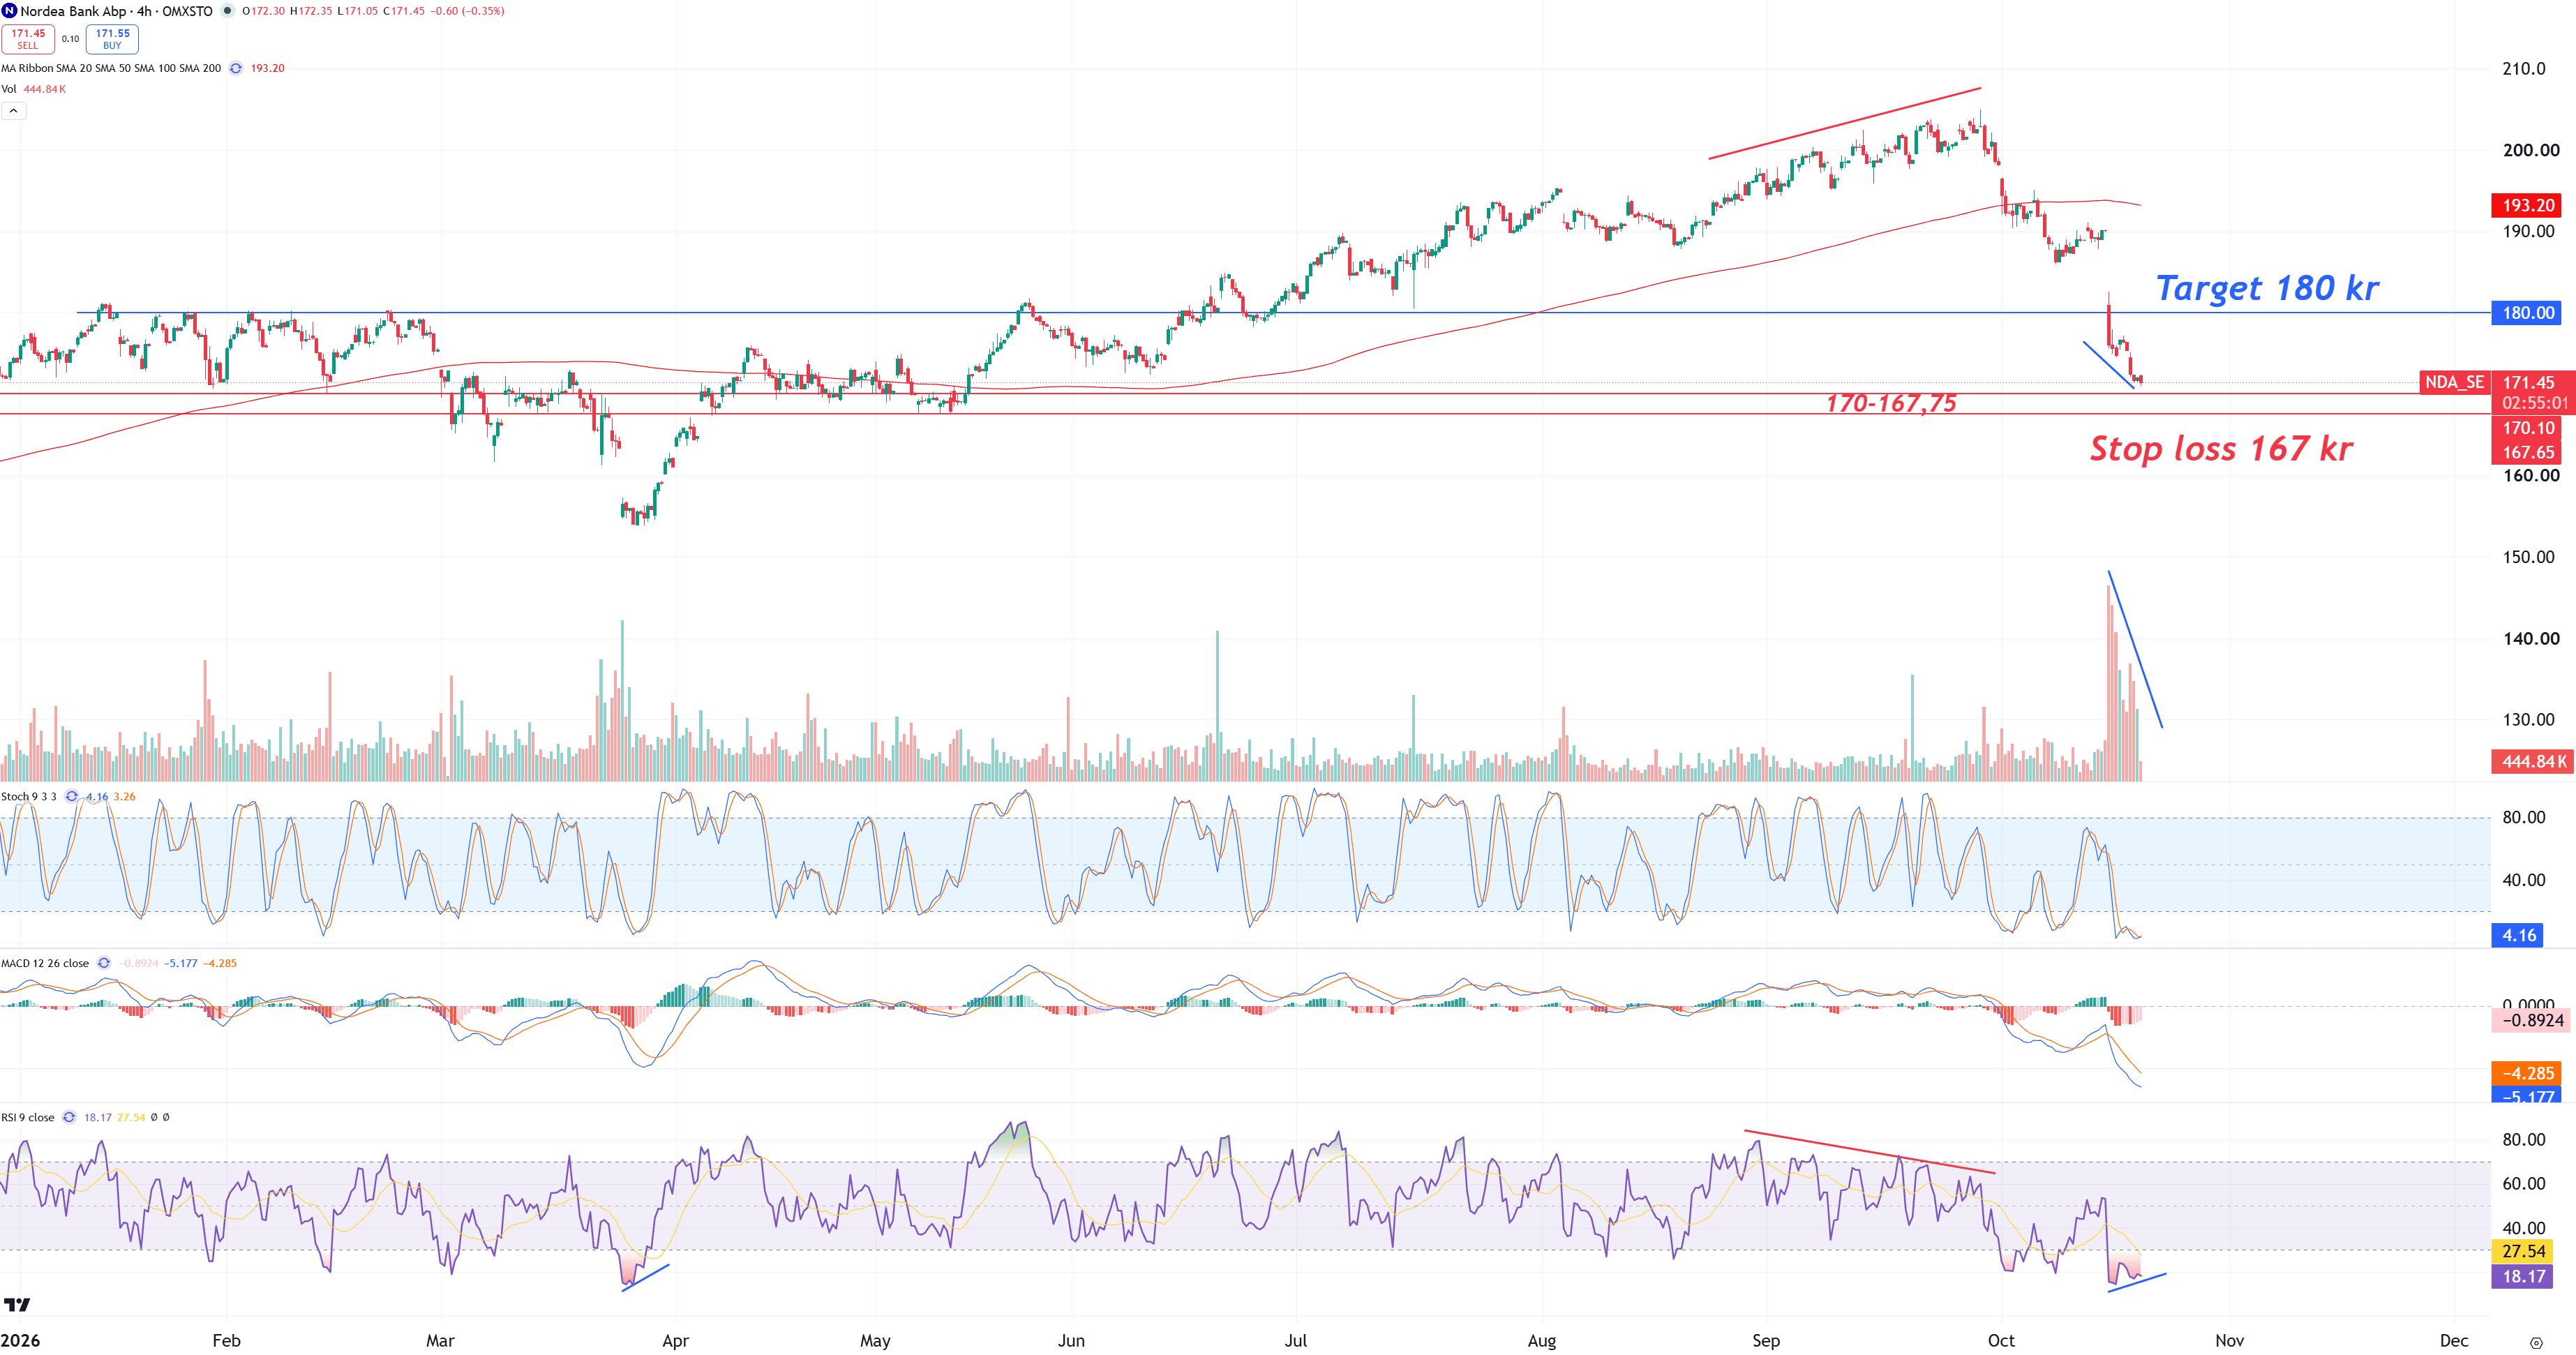Click the Stoch indicator refresh icon
Viewport: 2576px width, 1355px height.
71,796
